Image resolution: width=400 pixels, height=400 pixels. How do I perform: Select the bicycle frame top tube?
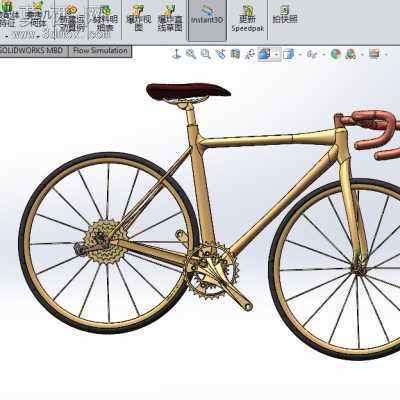(x=267, y=139)
